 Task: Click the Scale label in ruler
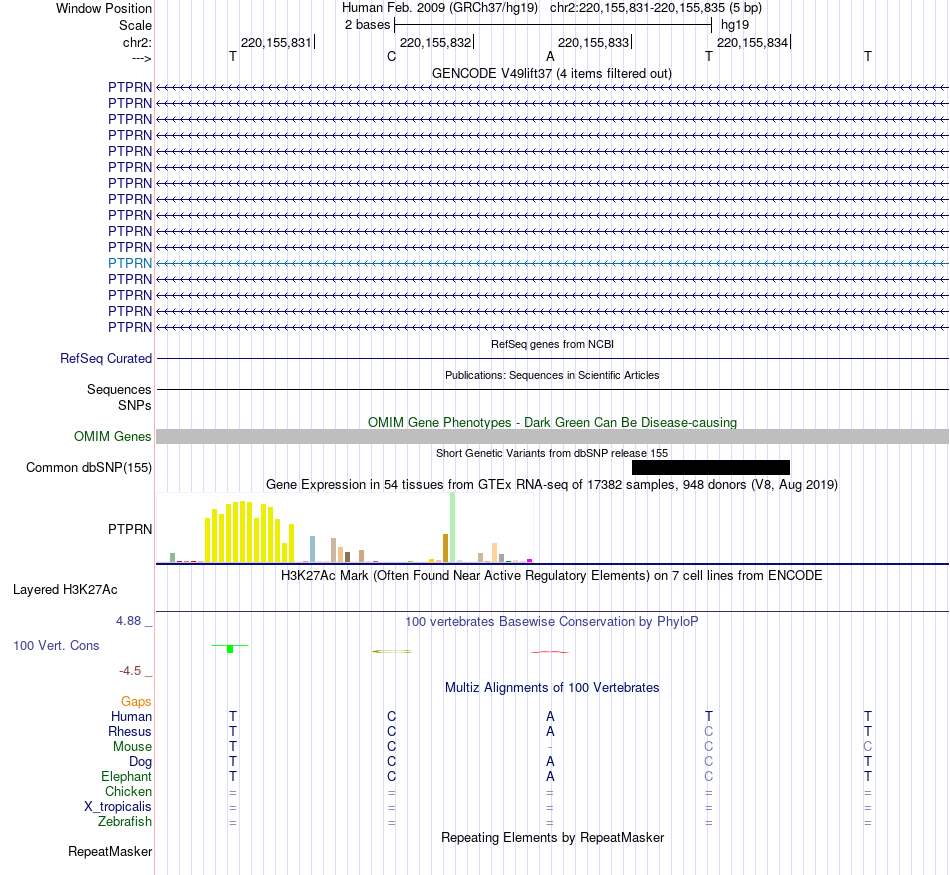(x=135, y=25)
